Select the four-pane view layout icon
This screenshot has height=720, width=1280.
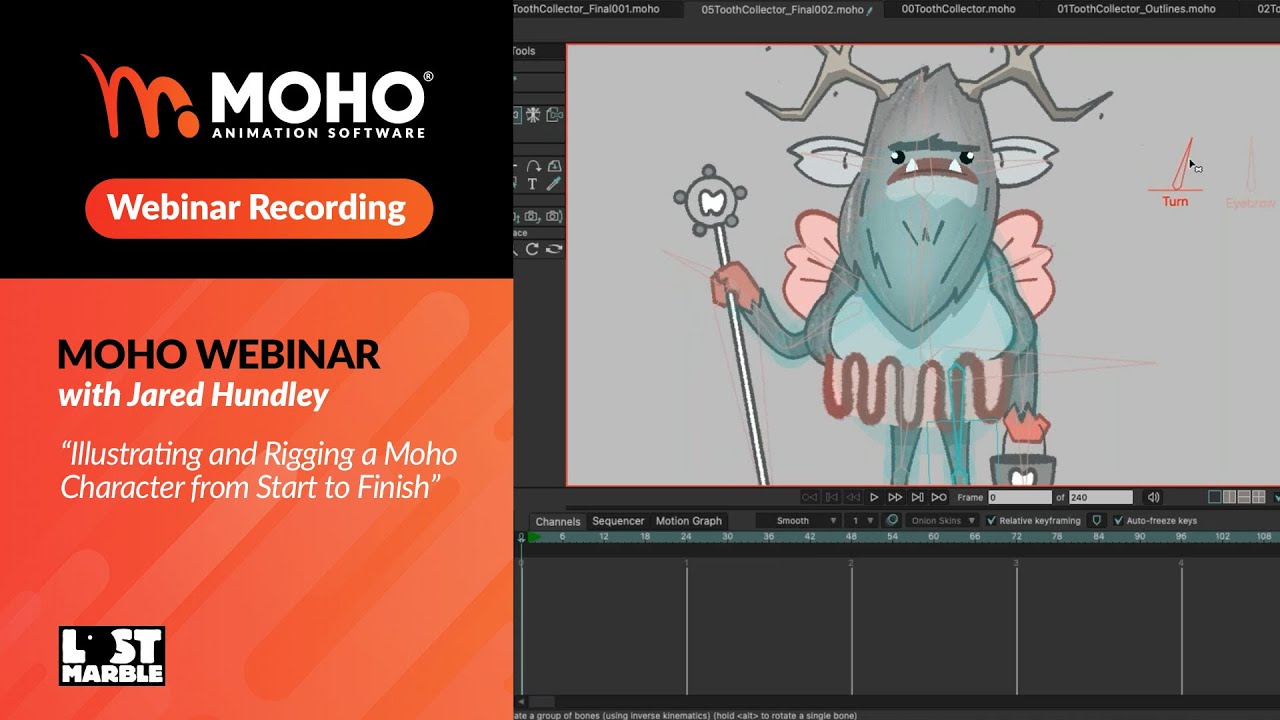click(1259, 497)
